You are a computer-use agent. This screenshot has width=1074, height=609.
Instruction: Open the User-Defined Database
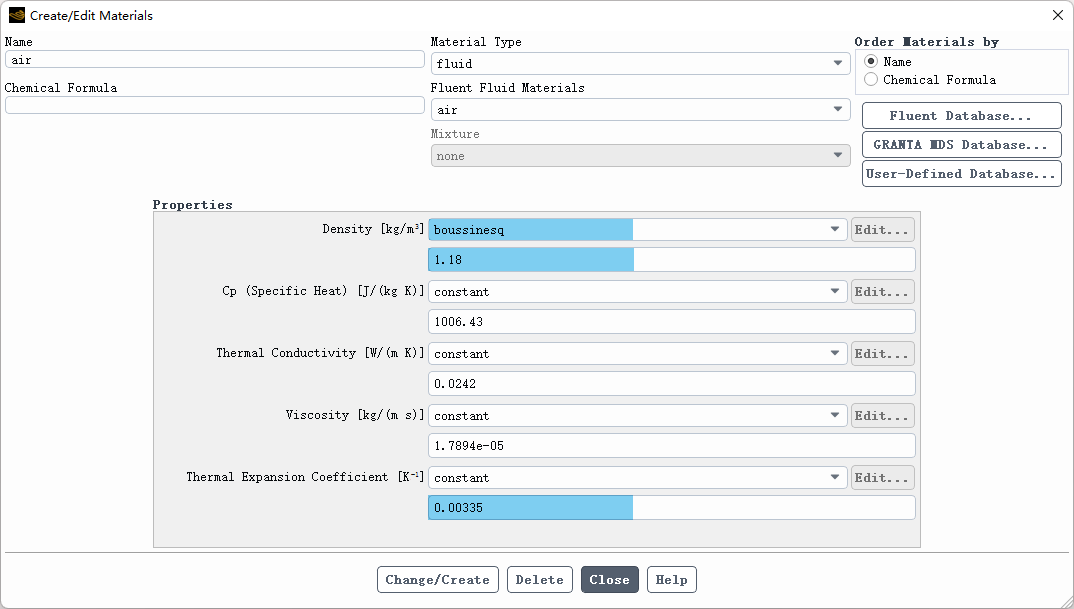[961, 174]
